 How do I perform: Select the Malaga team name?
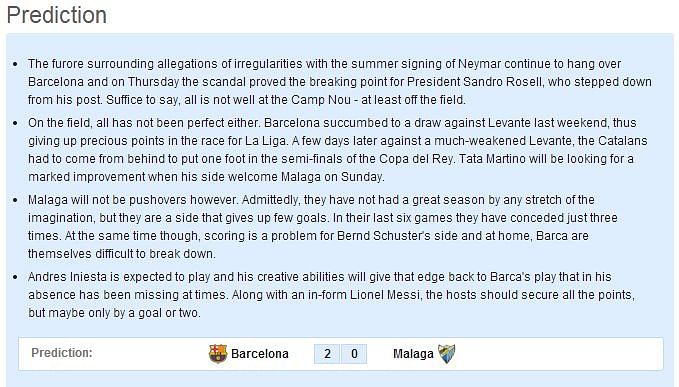413,354
